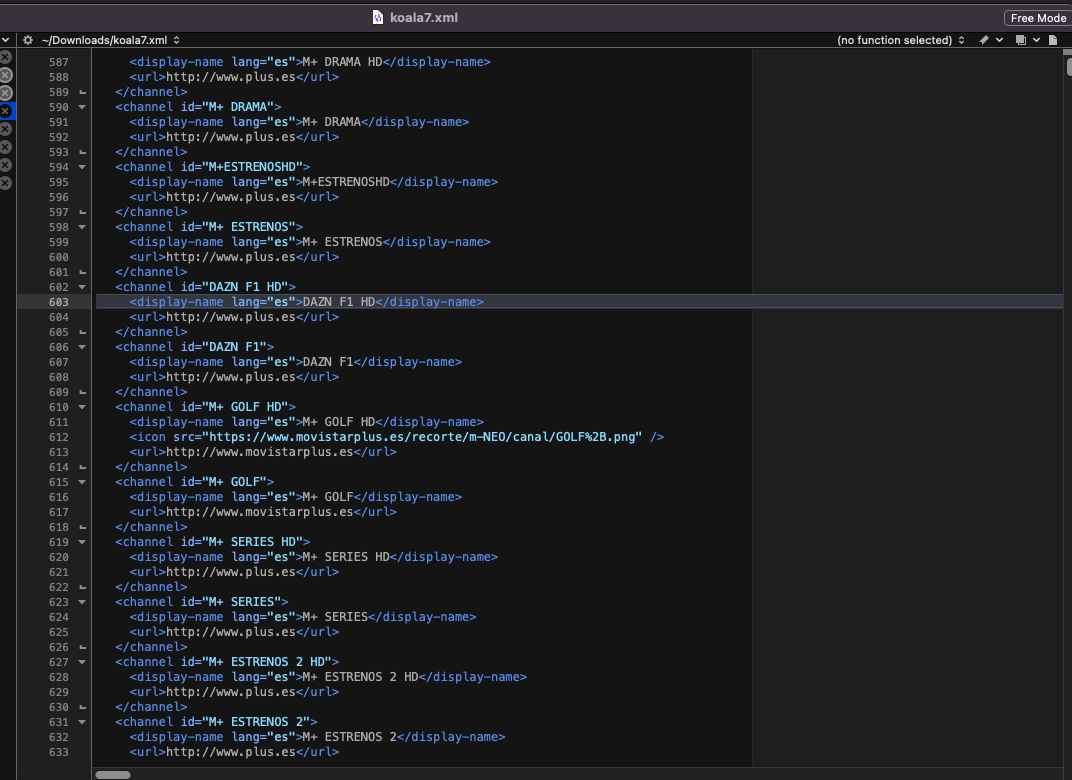Collapse the M+ SERIES block at line 623

coord(82,602)
